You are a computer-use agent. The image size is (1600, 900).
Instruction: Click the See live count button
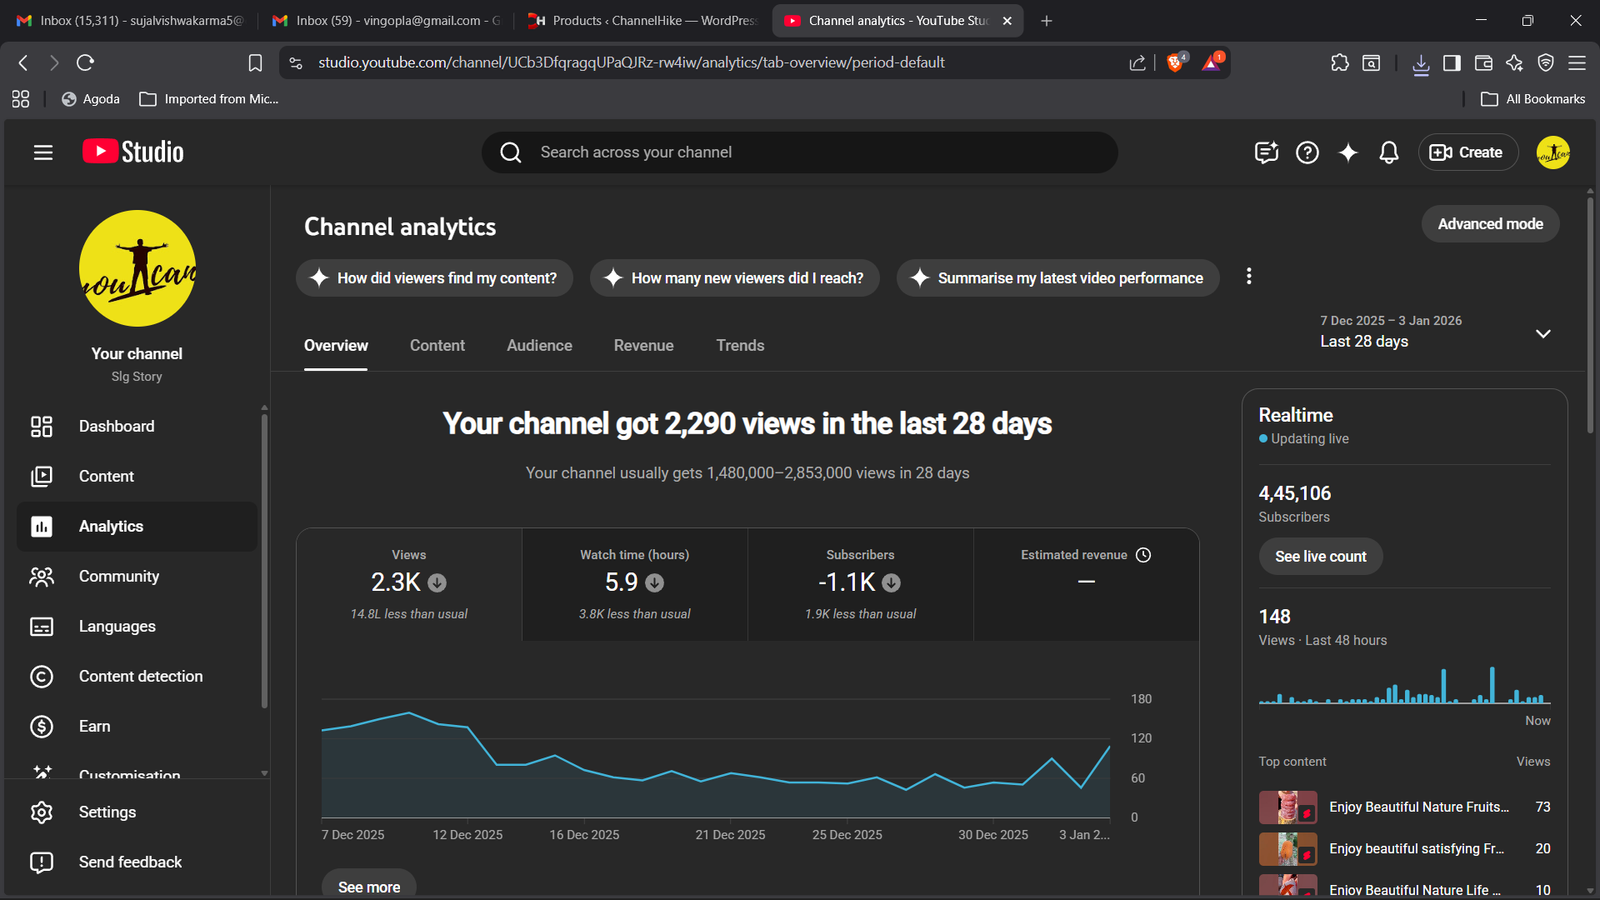pyautogui.click(x=1320, y=556)
